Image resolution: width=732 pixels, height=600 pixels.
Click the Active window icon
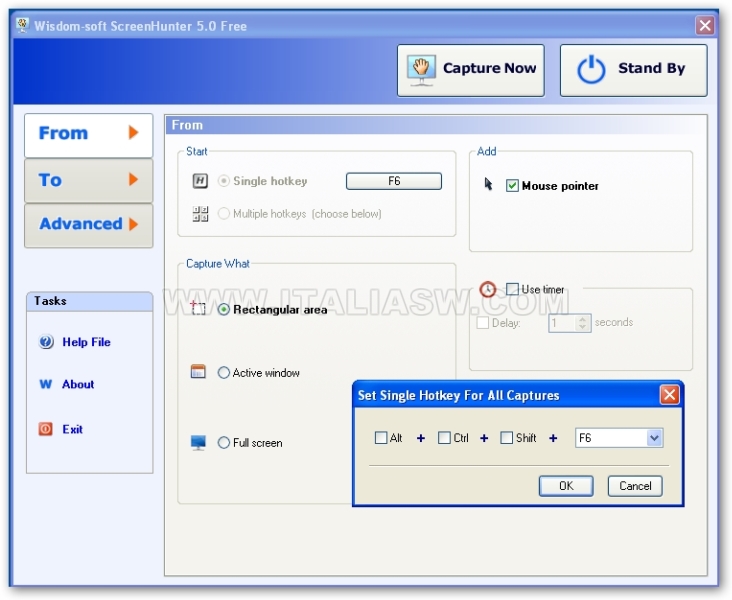198,372
